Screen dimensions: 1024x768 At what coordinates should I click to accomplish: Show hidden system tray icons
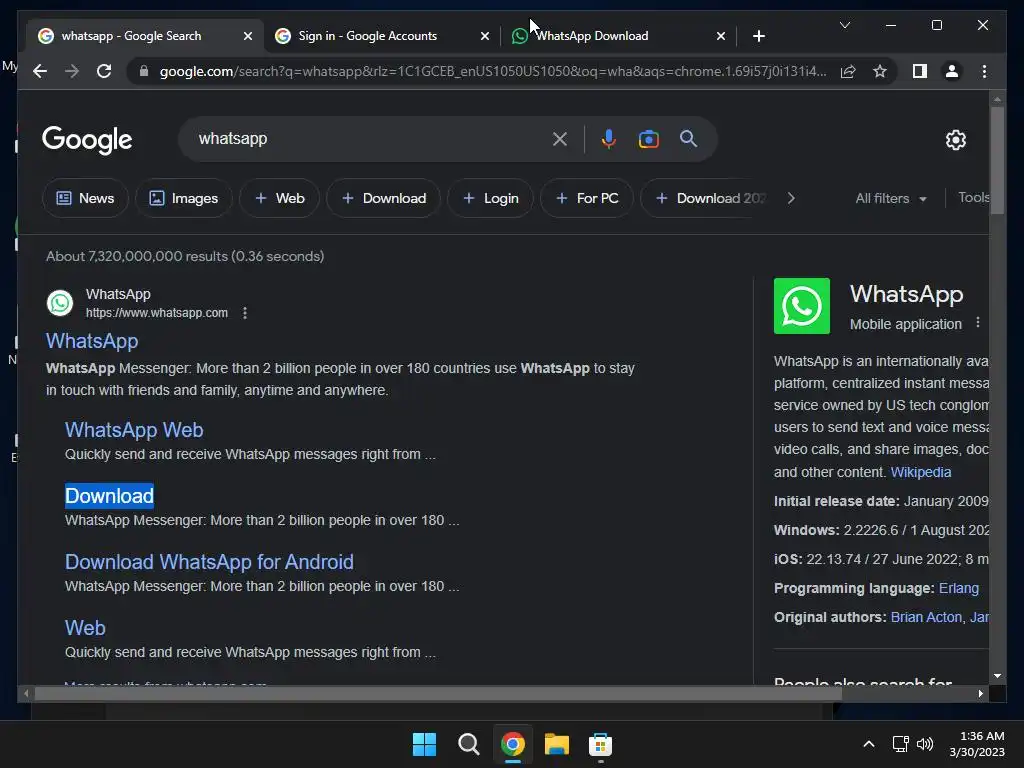[869, 744]
